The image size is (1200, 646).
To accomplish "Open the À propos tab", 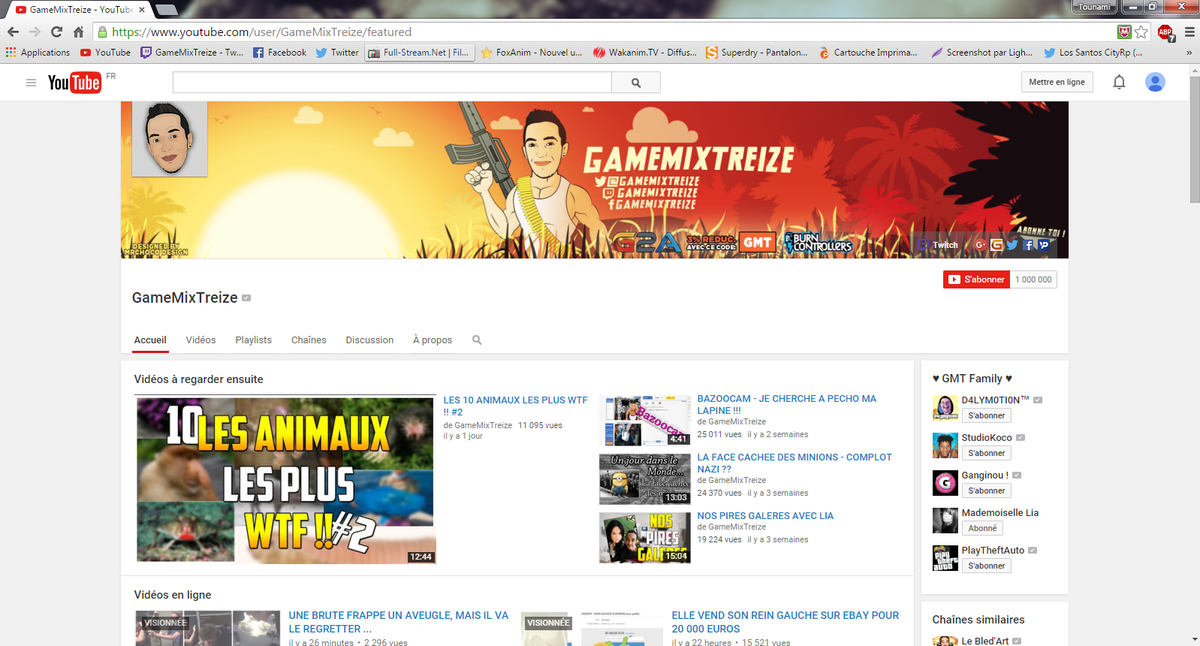I will coord(433,340).
